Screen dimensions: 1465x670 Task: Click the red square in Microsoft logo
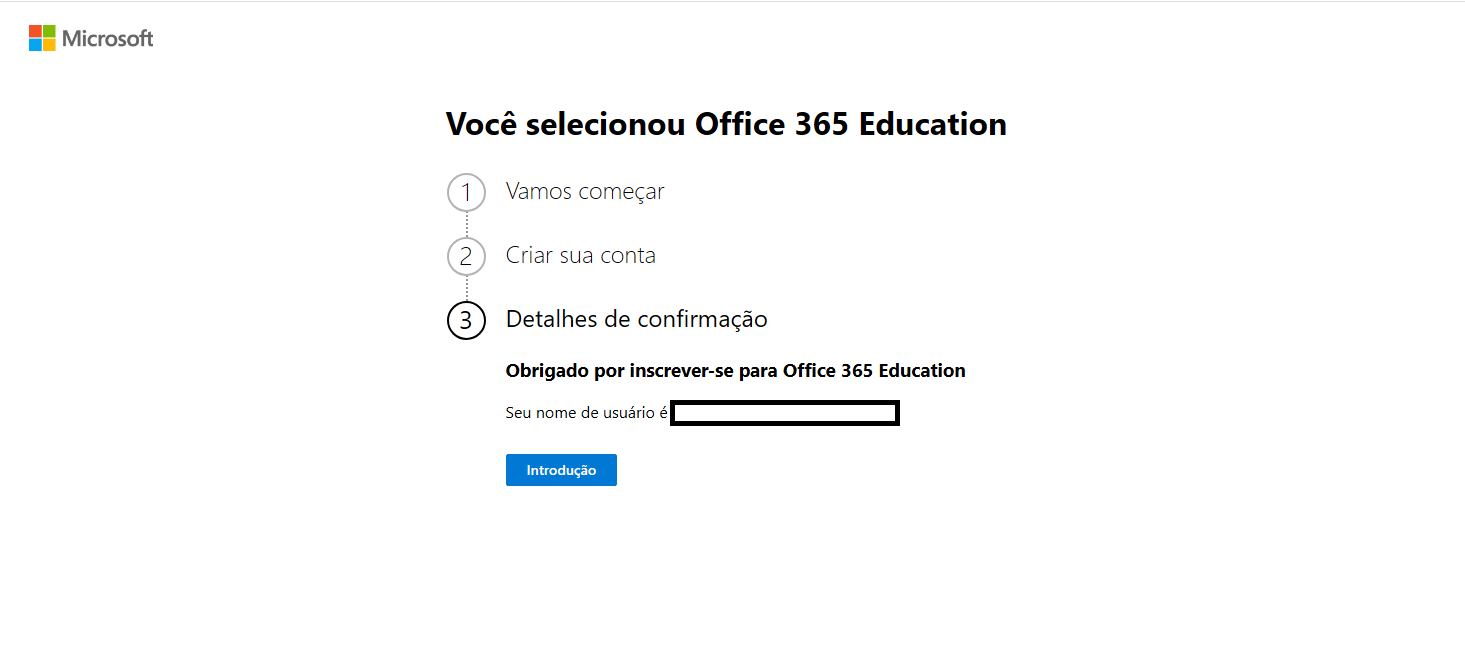pos(34,31)
